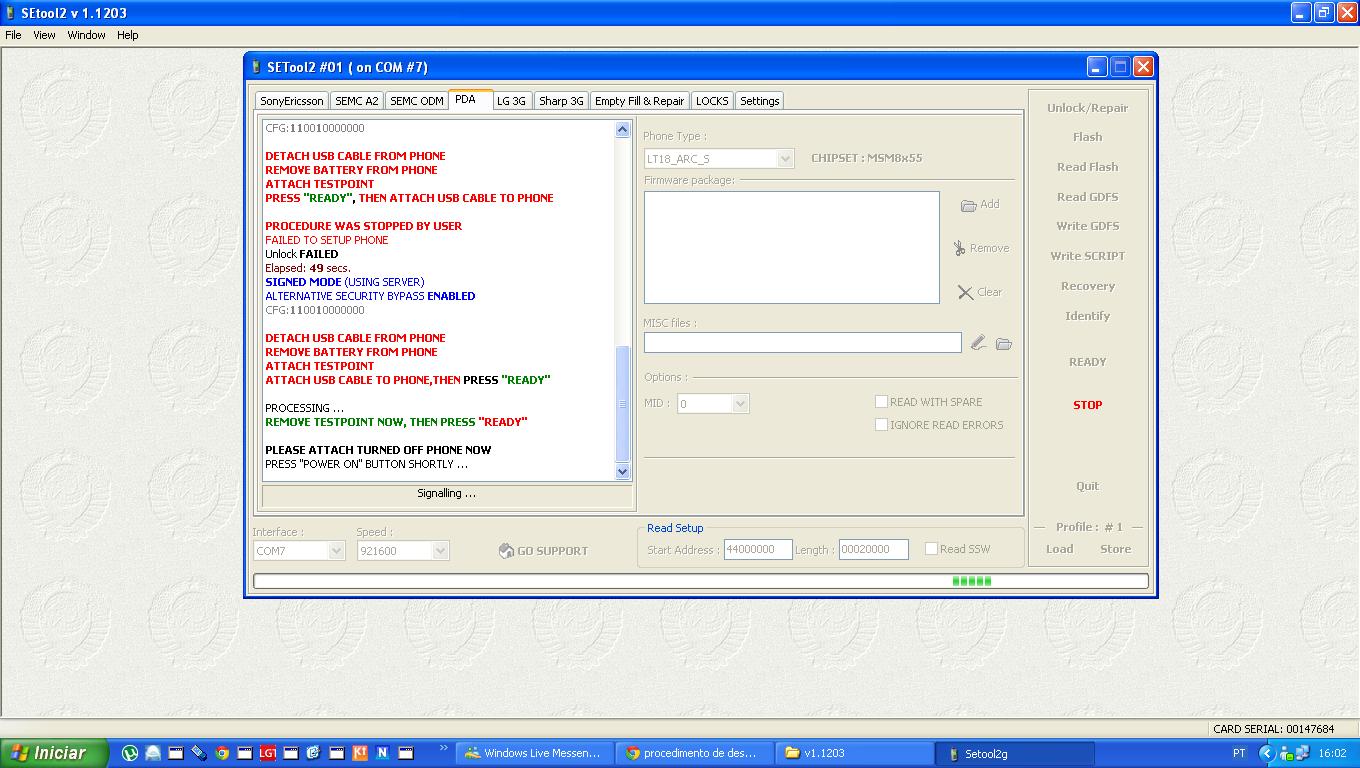
Task: Click the network connection tray icon
Action: tap(1305, 753)
